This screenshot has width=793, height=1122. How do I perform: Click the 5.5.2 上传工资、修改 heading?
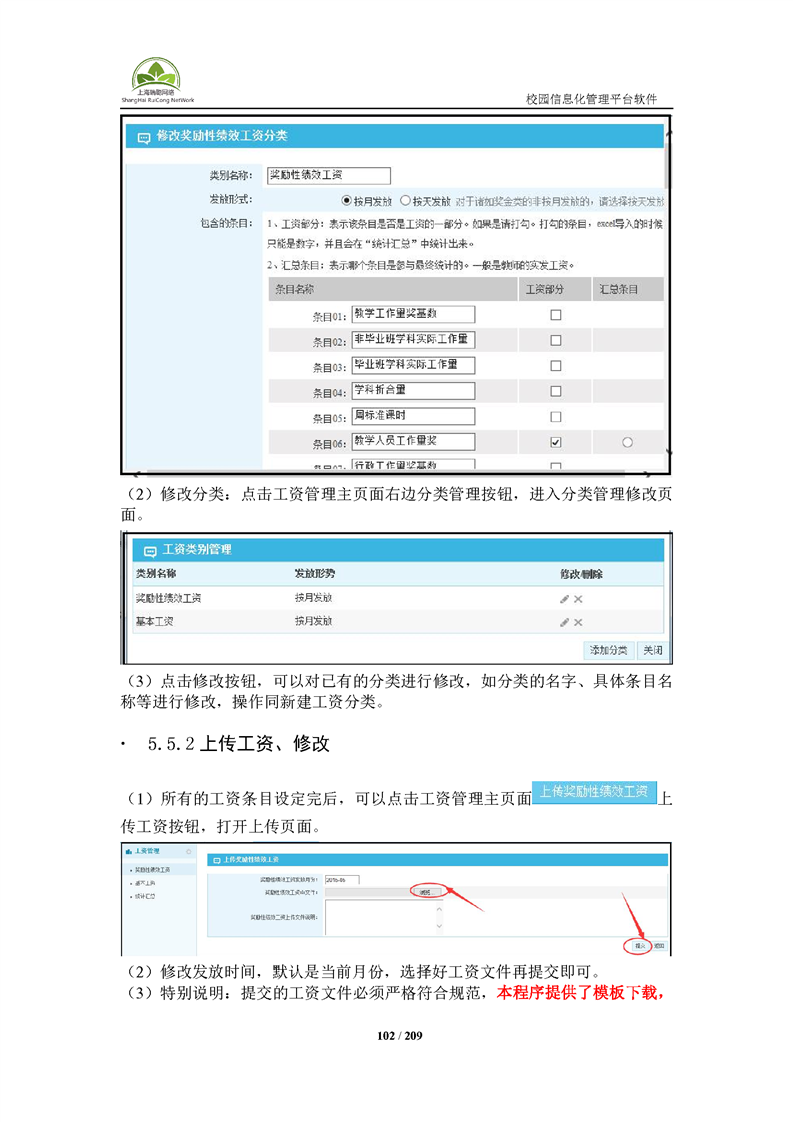click(238, 744)
